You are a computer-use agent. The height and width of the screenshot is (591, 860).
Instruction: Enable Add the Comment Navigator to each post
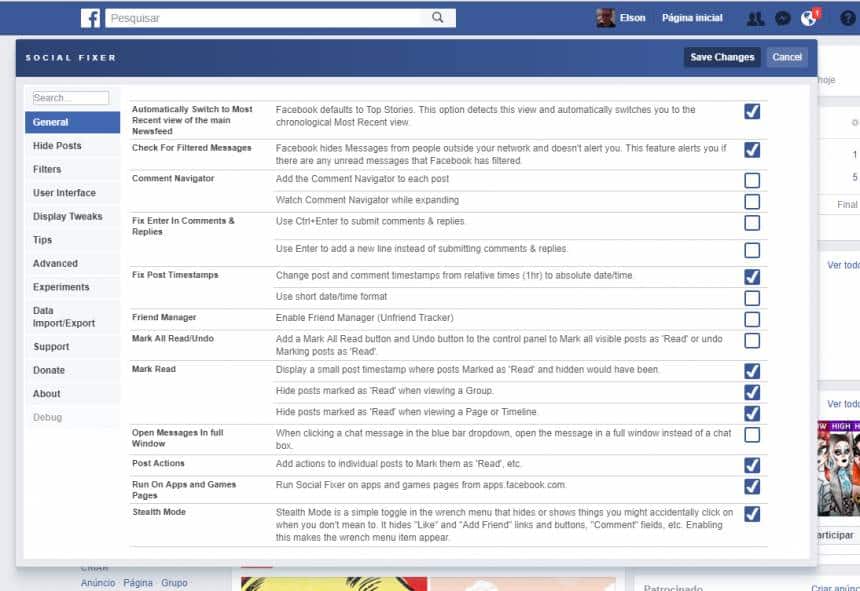[x=752, y=180]
